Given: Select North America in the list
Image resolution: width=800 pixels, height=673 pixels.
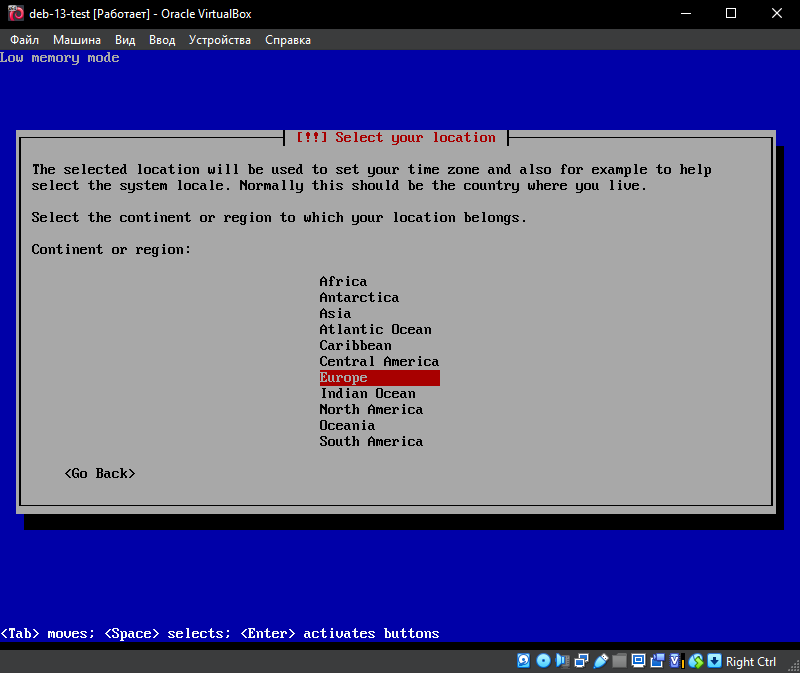Looking at the screenshot, I should pos(371,410).
